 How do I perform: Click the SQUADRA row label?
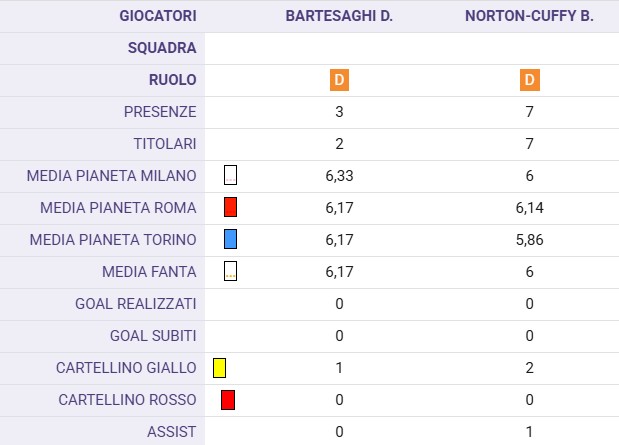(x=162, y=48)
